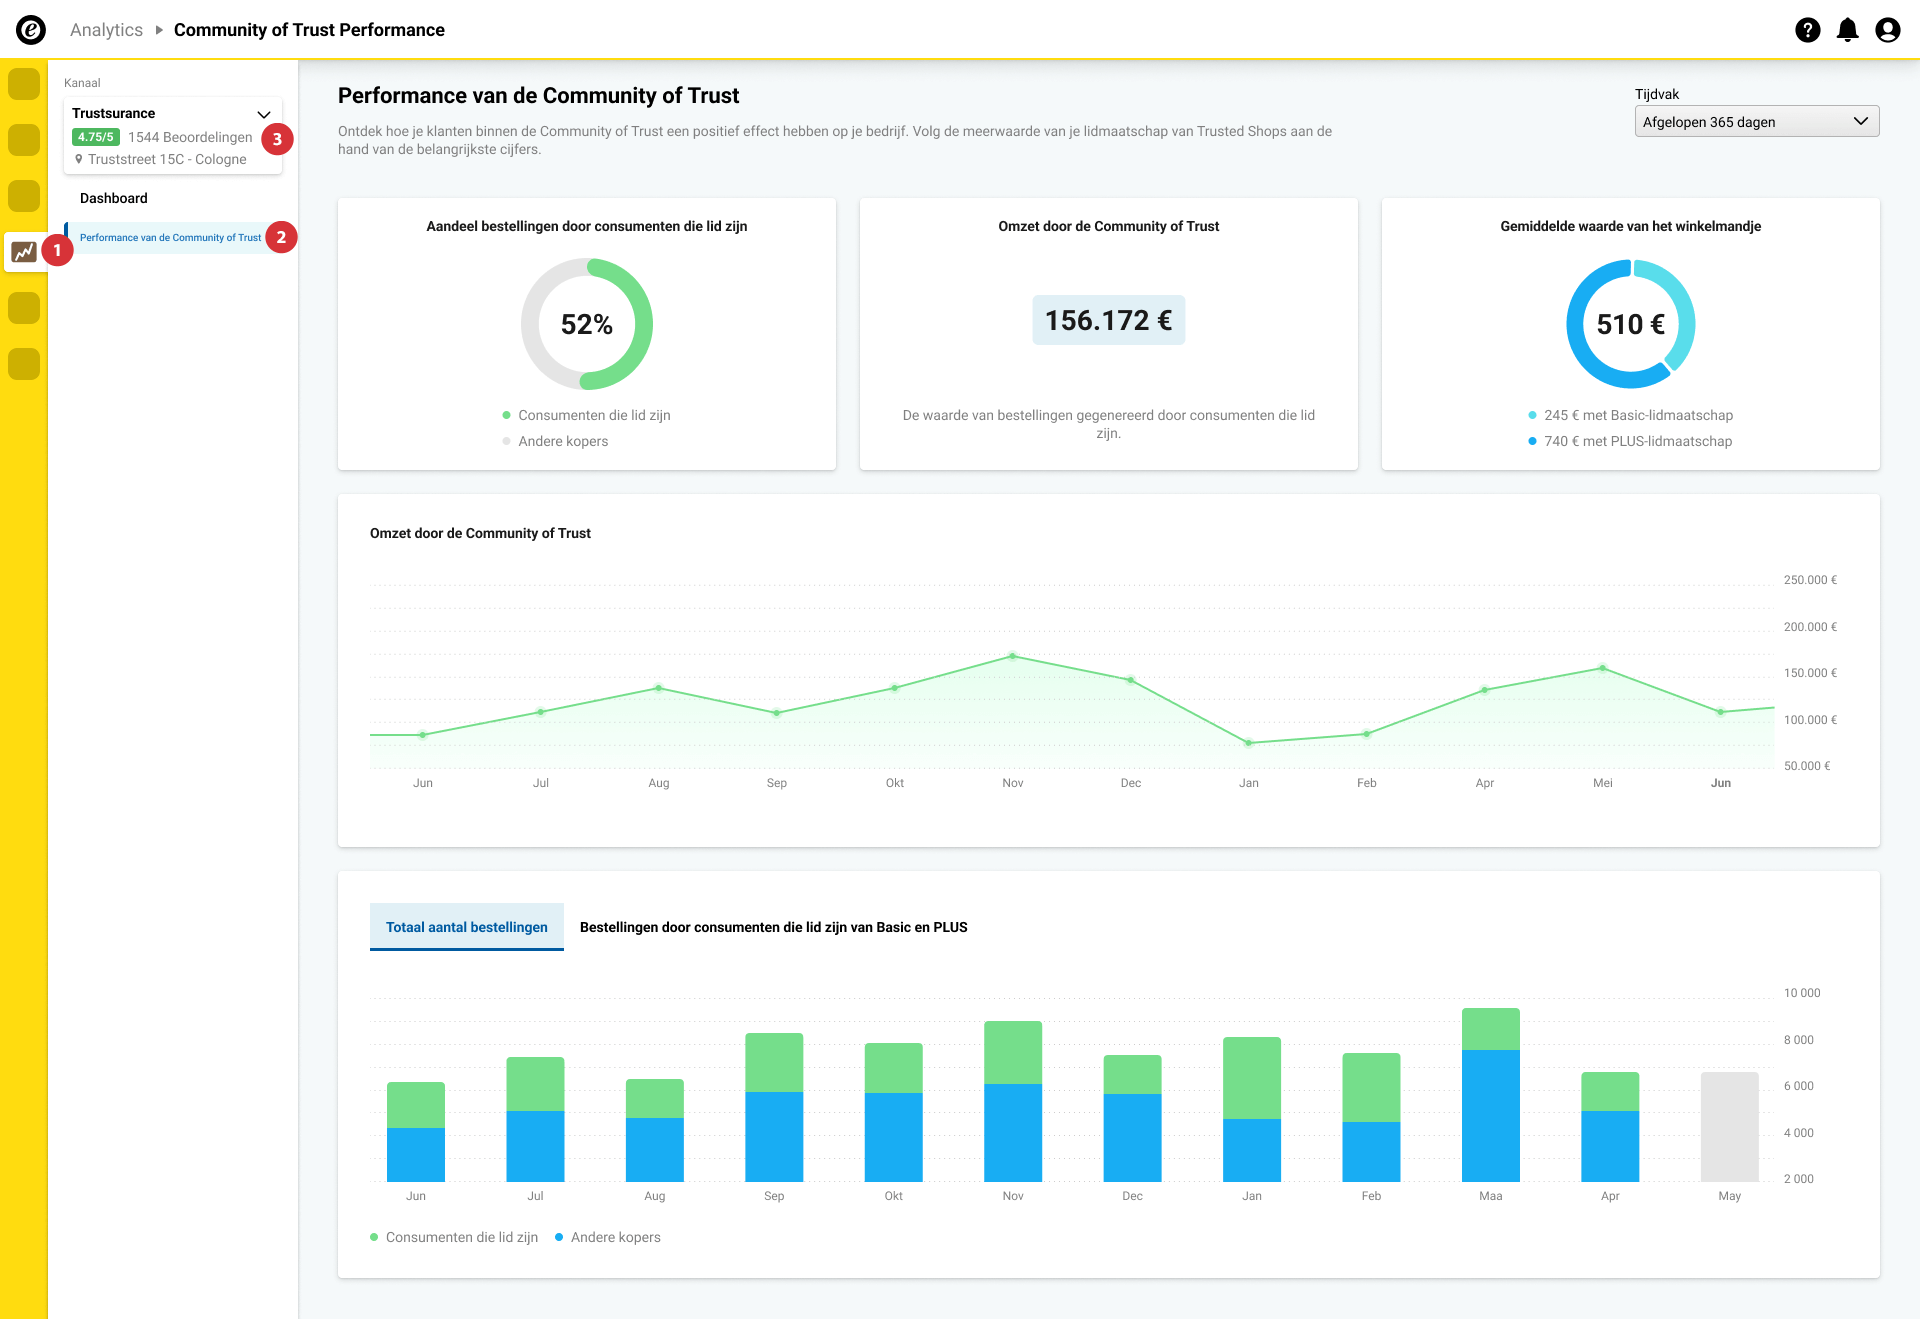Click the Nov data point on revenue line
The height and width of the screenshot is (1319, 1920).
click(x=1012, y=656)
